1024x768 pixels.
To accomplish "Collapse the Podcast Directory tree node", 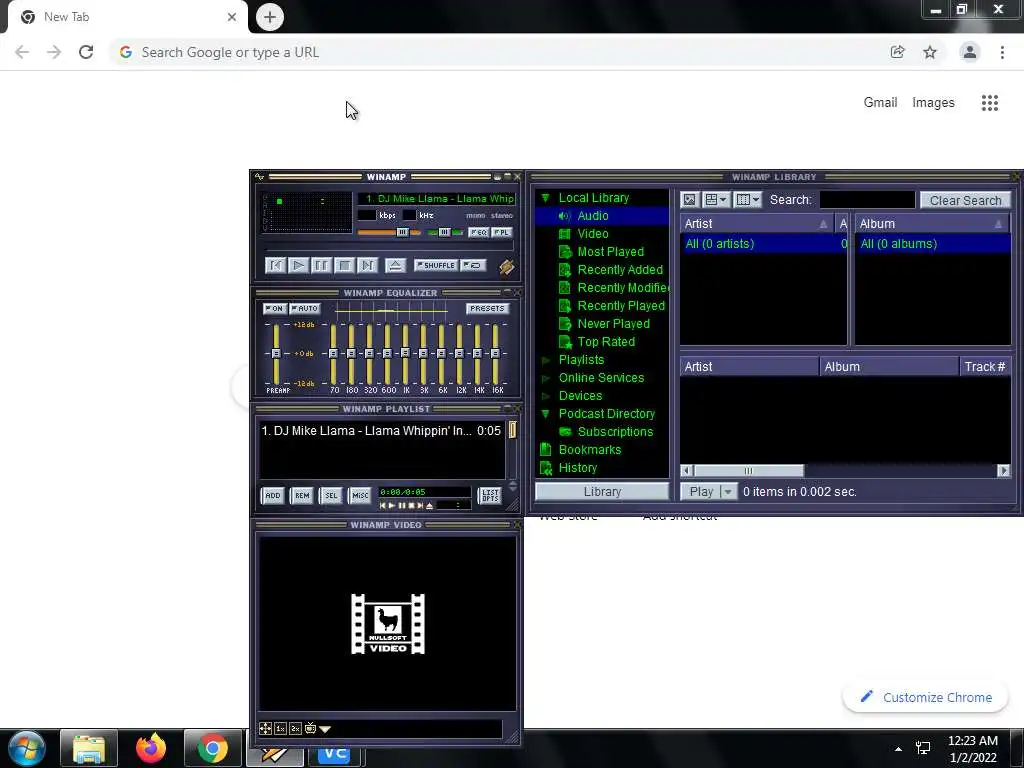I will click(x=545, y=413).
